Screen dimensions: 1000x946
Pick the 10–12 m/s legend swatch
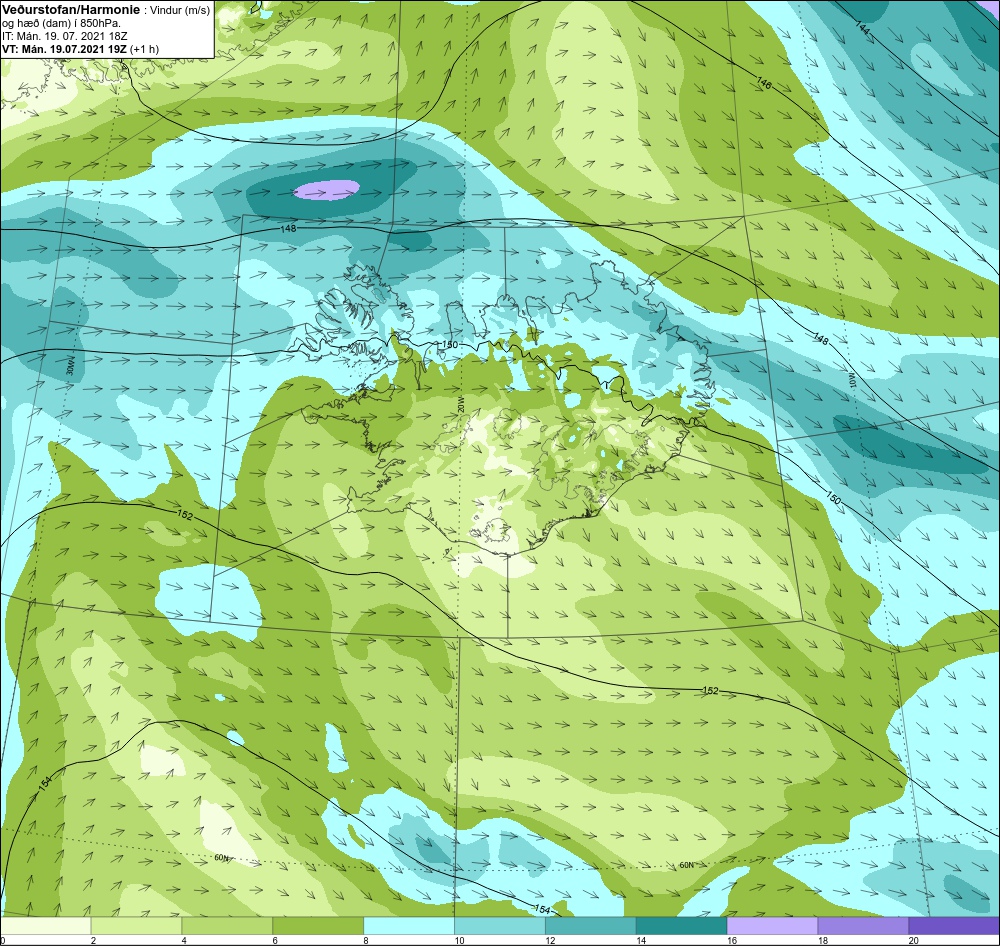coord(499,926)
